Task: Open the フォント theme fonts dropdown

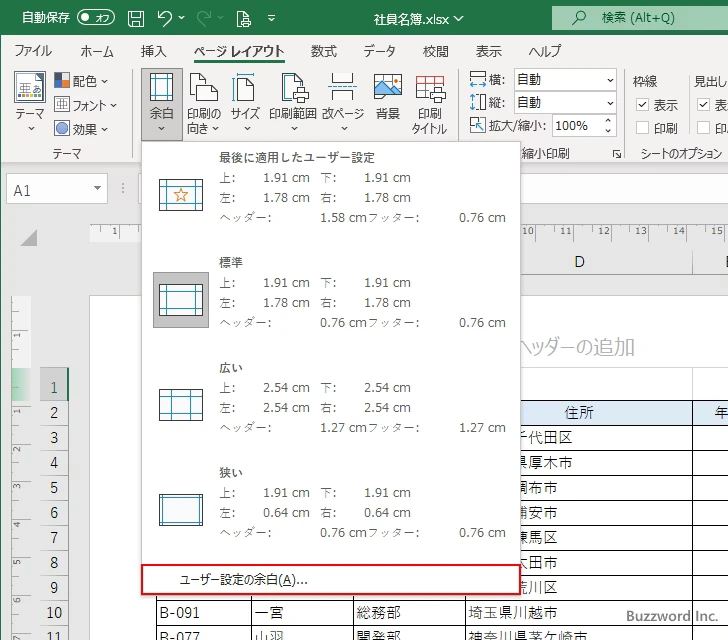Action: (x=85, y=105)
